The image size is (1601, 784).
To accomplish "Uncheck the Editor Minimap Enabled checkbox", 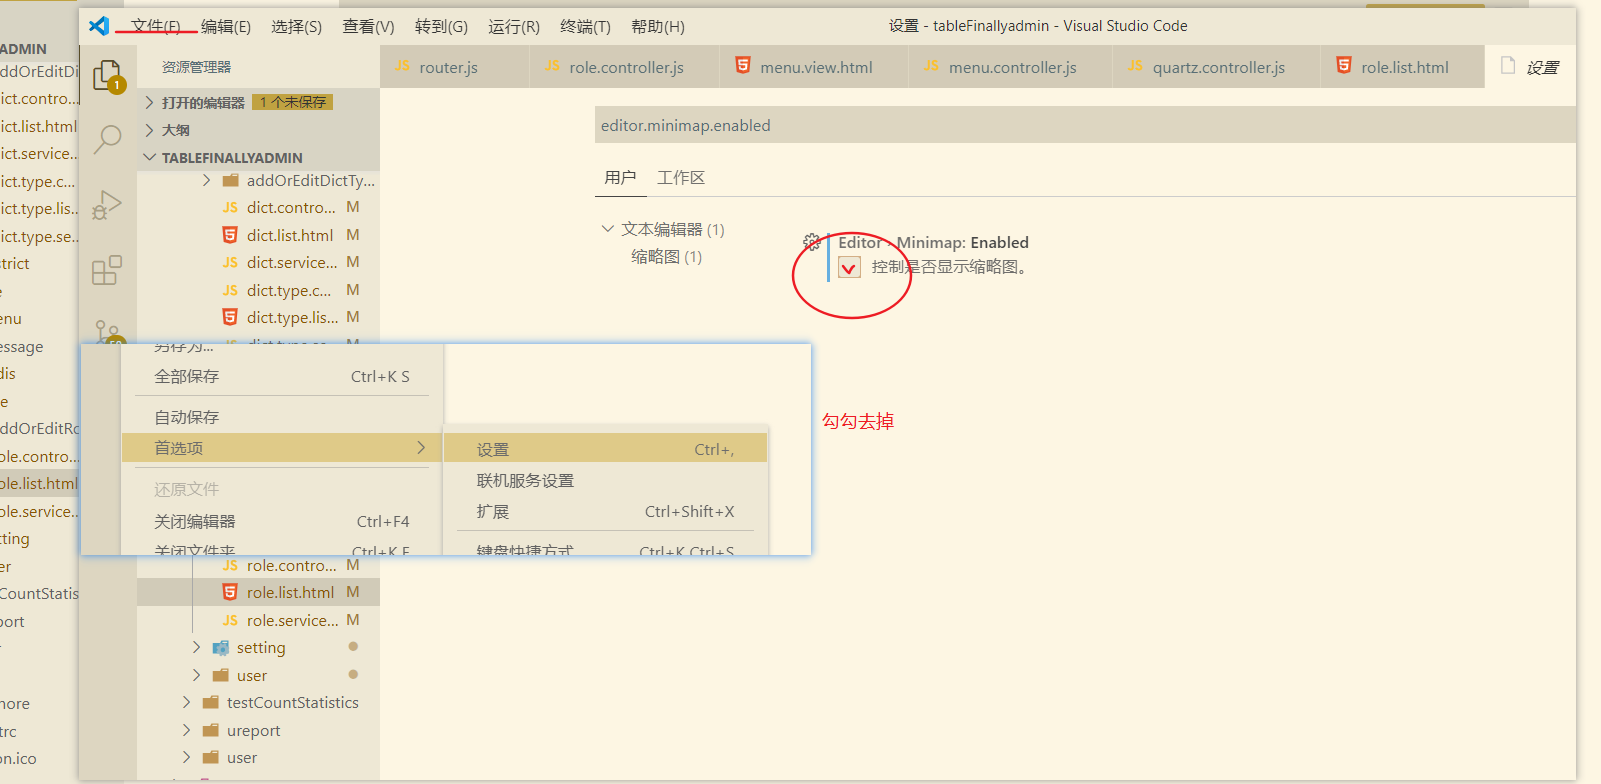I will [x=849, y=267].
